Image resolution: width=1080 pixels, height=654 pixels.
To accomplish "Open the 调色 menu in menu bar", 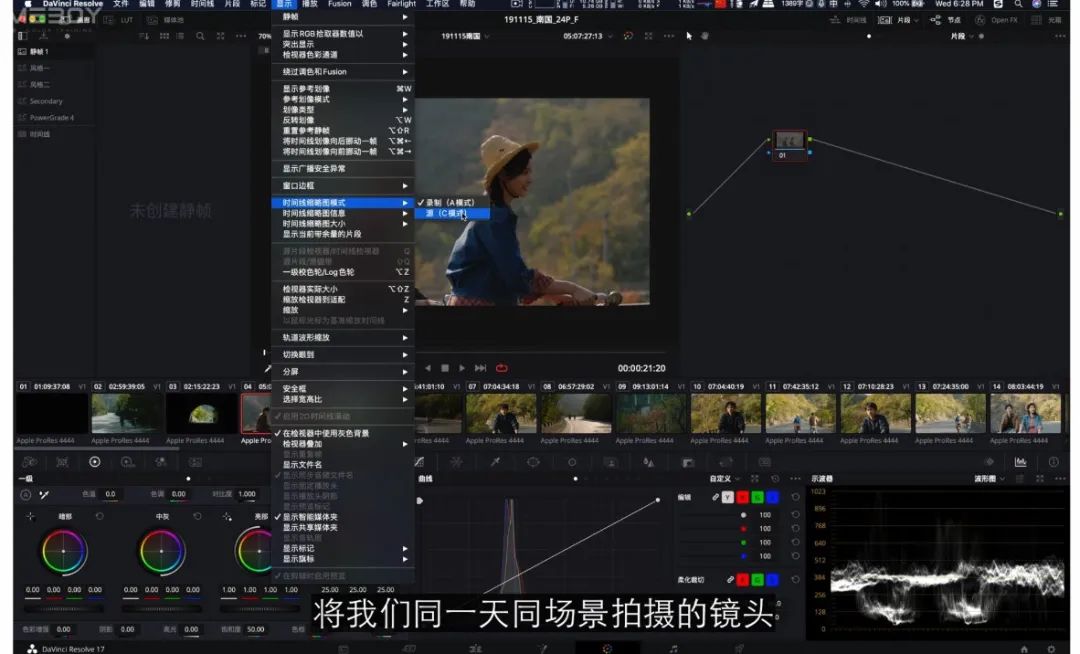I will (369, 4).
